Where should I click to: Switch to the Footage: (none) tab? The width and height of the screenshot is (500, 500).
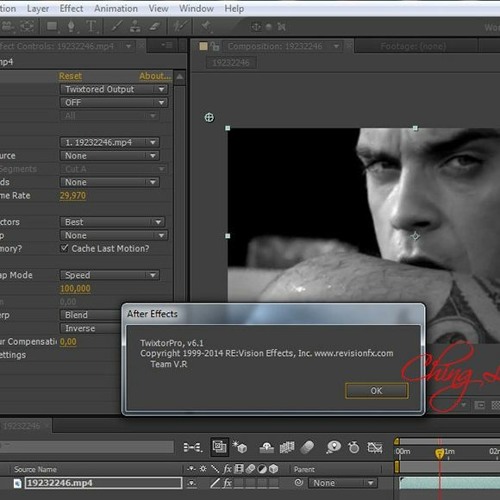(x=413, y=46)
